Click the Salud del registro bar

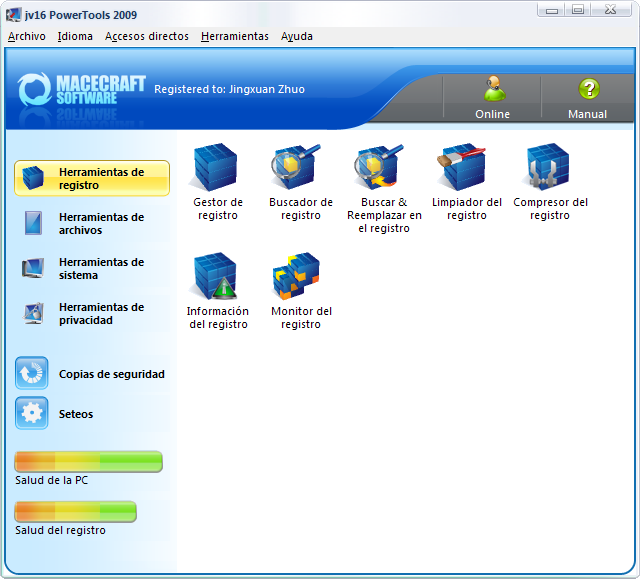pos(75,511)
